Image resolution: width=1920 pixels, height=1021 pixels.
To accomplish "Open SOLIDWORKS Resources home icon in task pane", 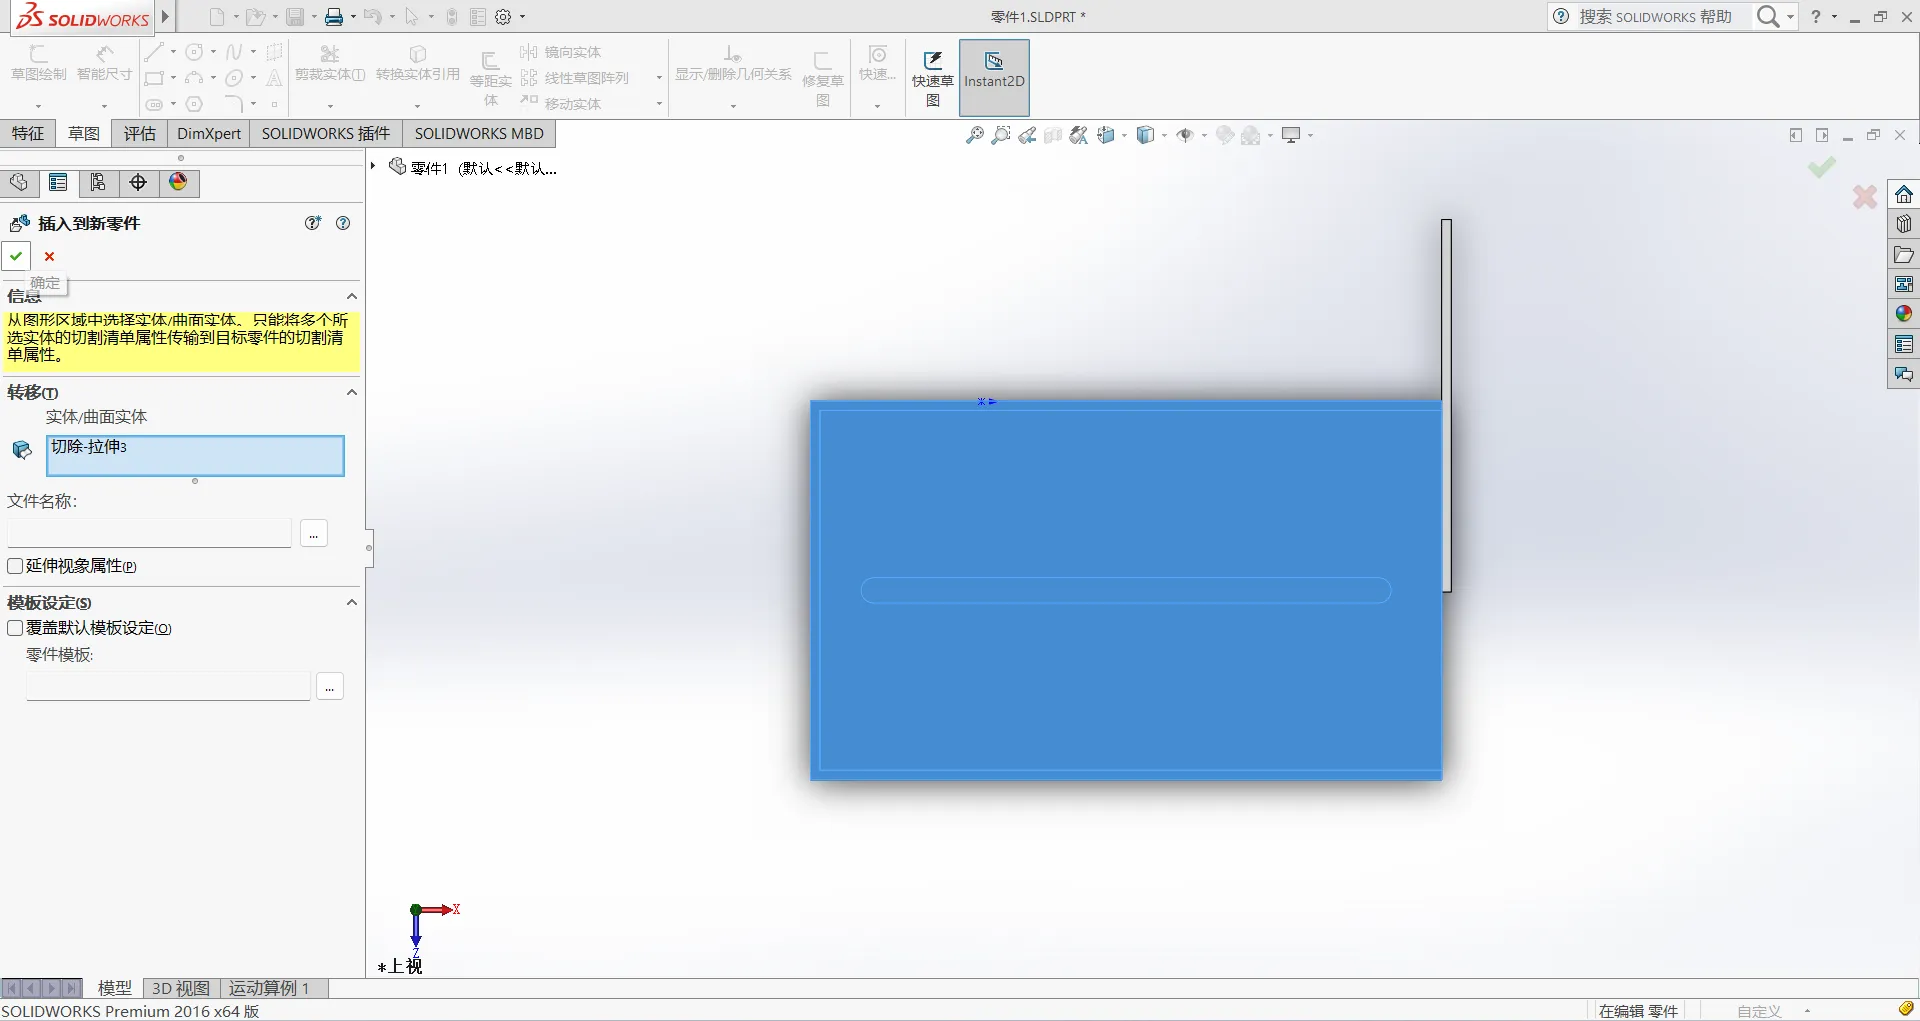I will pos(1904,194).
